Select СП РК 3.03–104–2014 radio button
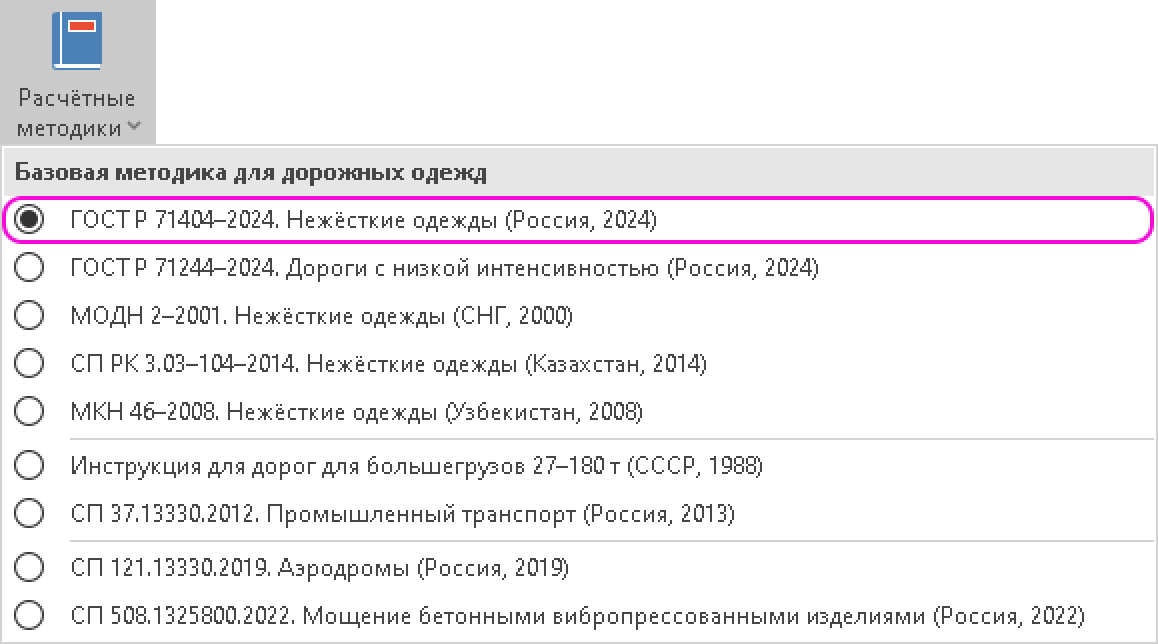 click(29, 363)
